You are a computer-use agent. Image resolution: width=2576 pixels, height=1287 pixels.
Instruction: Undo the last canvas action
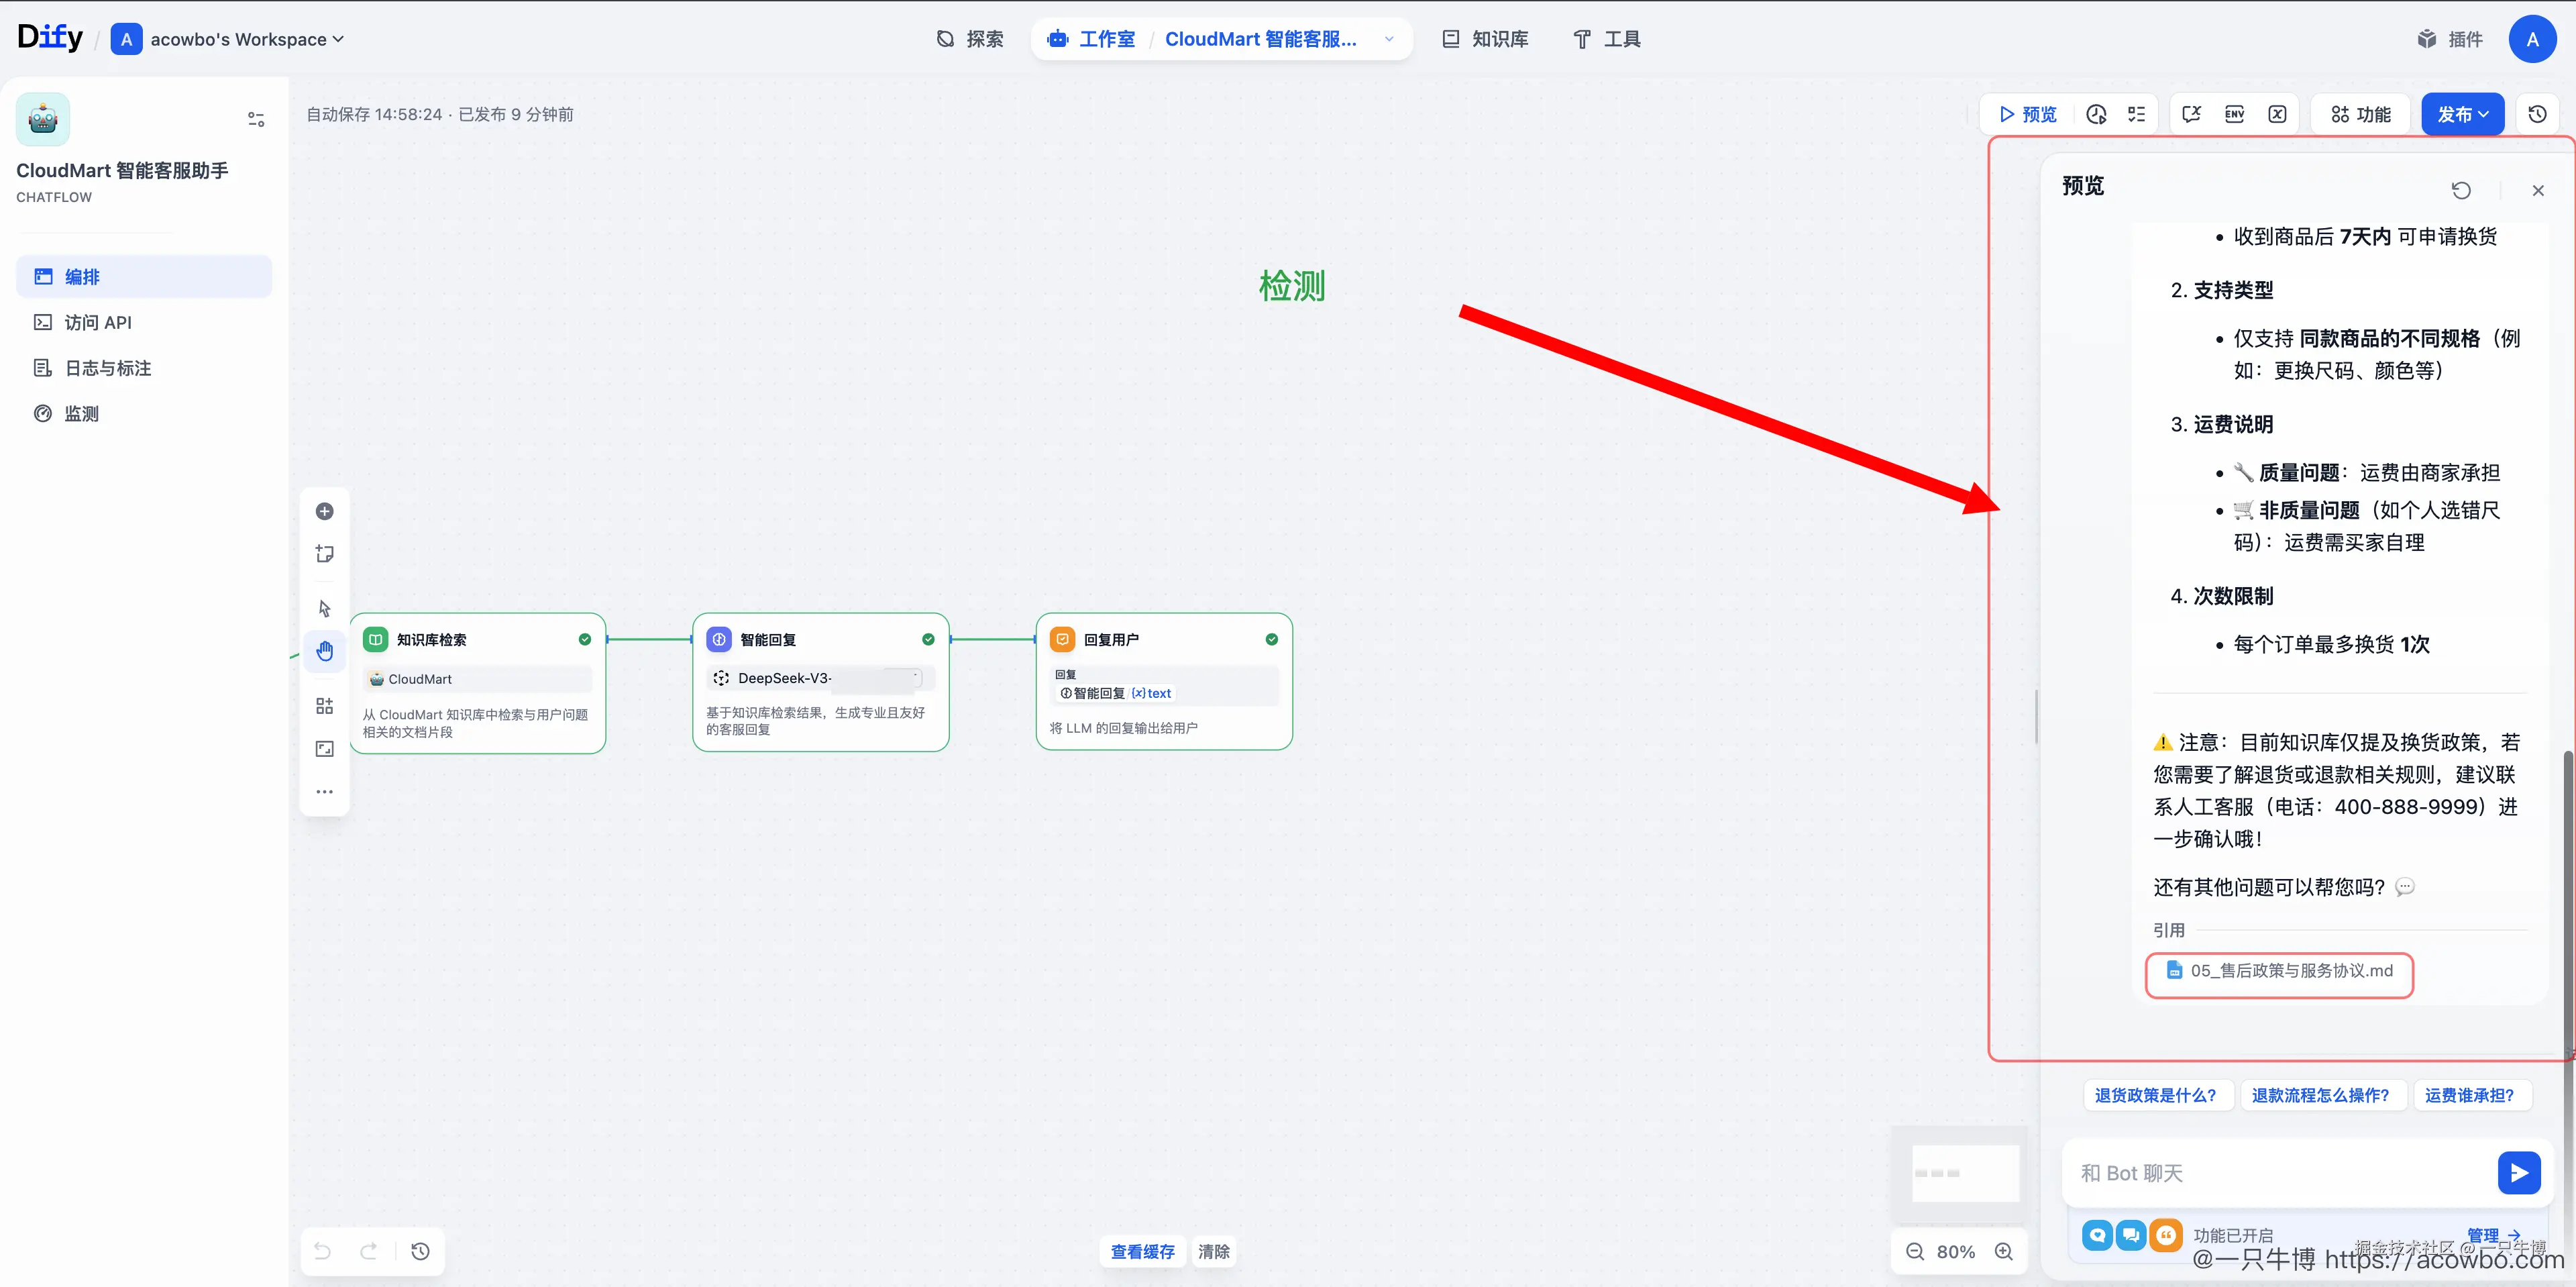pos(322,1251)
